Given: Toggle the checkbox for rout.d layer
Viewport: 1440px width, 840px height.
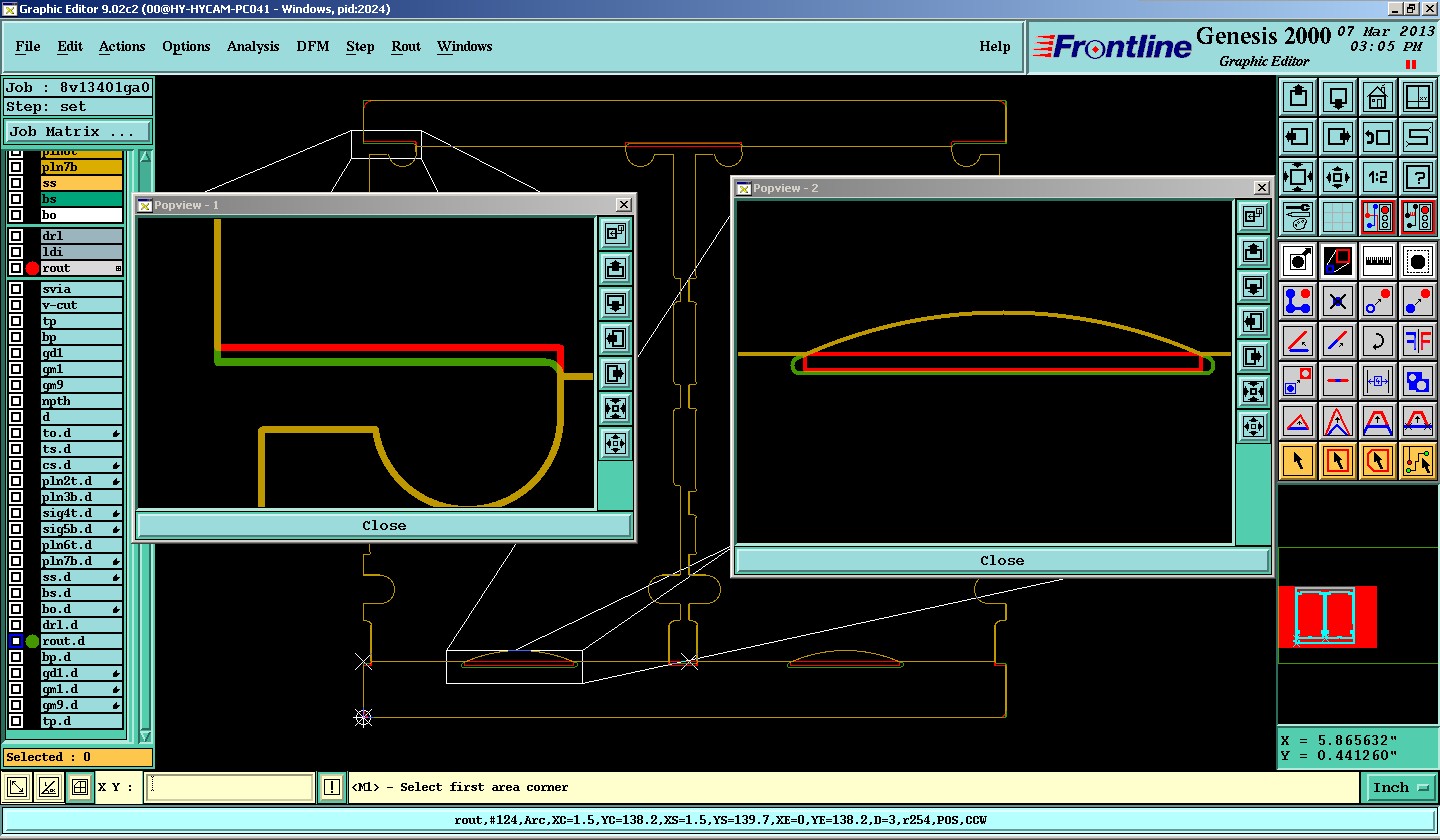Looking at the screenshot, I should 16,641.
